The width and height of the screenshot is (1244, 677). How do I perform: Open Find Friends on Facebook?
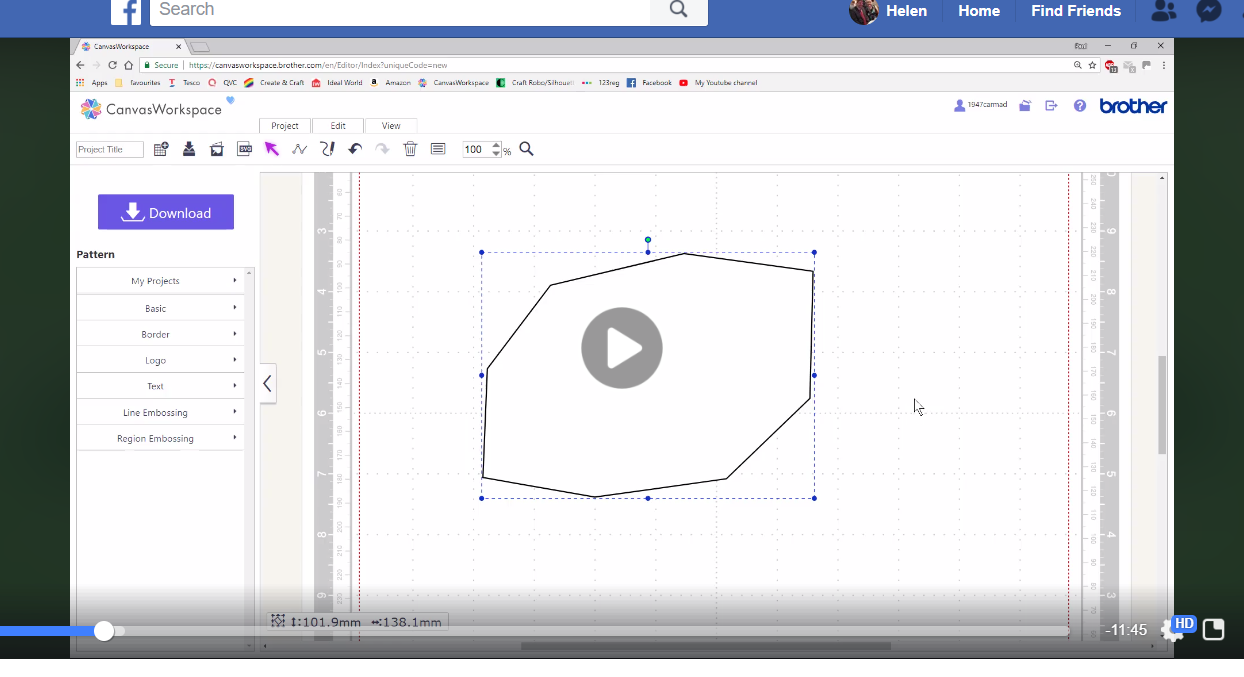[1076, 11]
